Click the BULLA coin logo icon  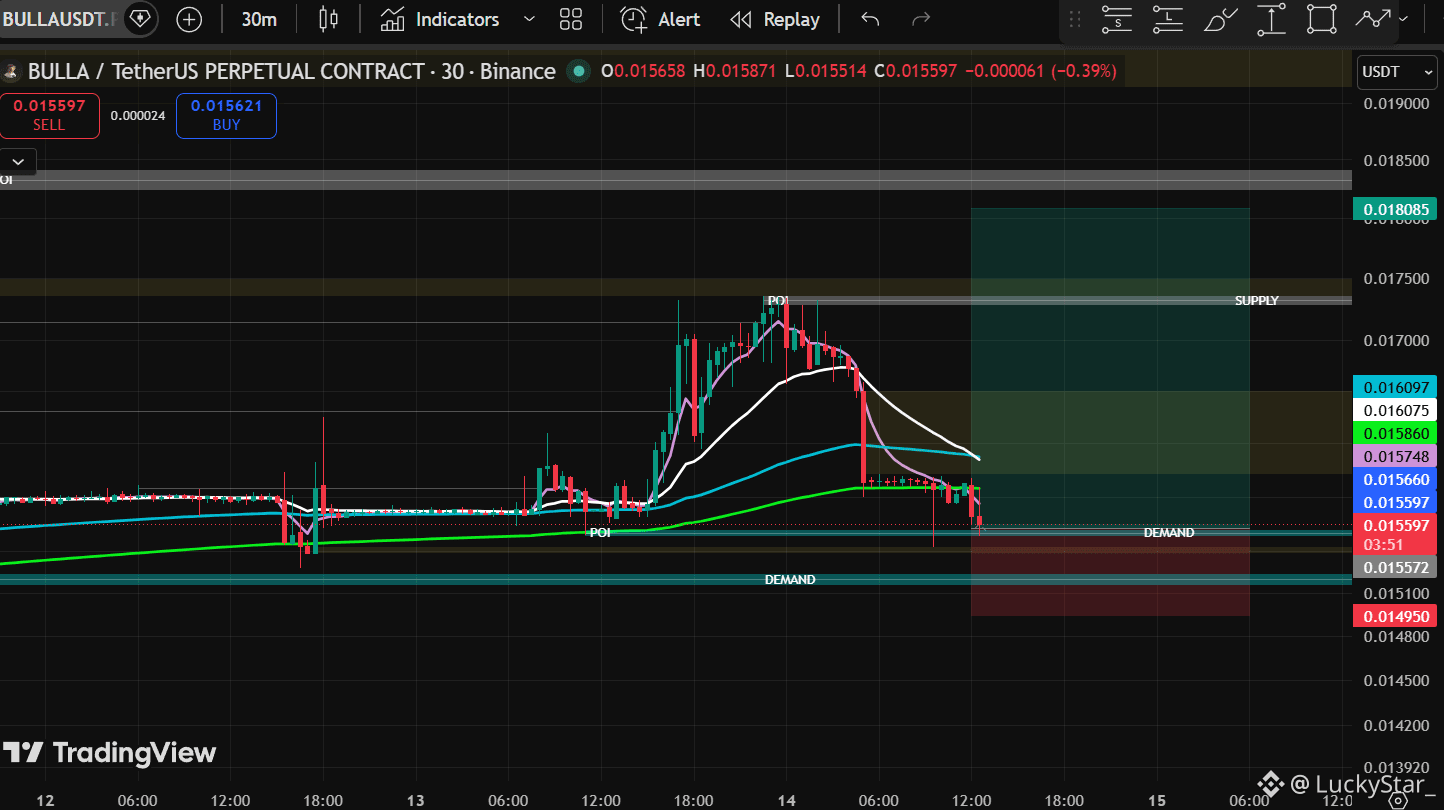11,71
